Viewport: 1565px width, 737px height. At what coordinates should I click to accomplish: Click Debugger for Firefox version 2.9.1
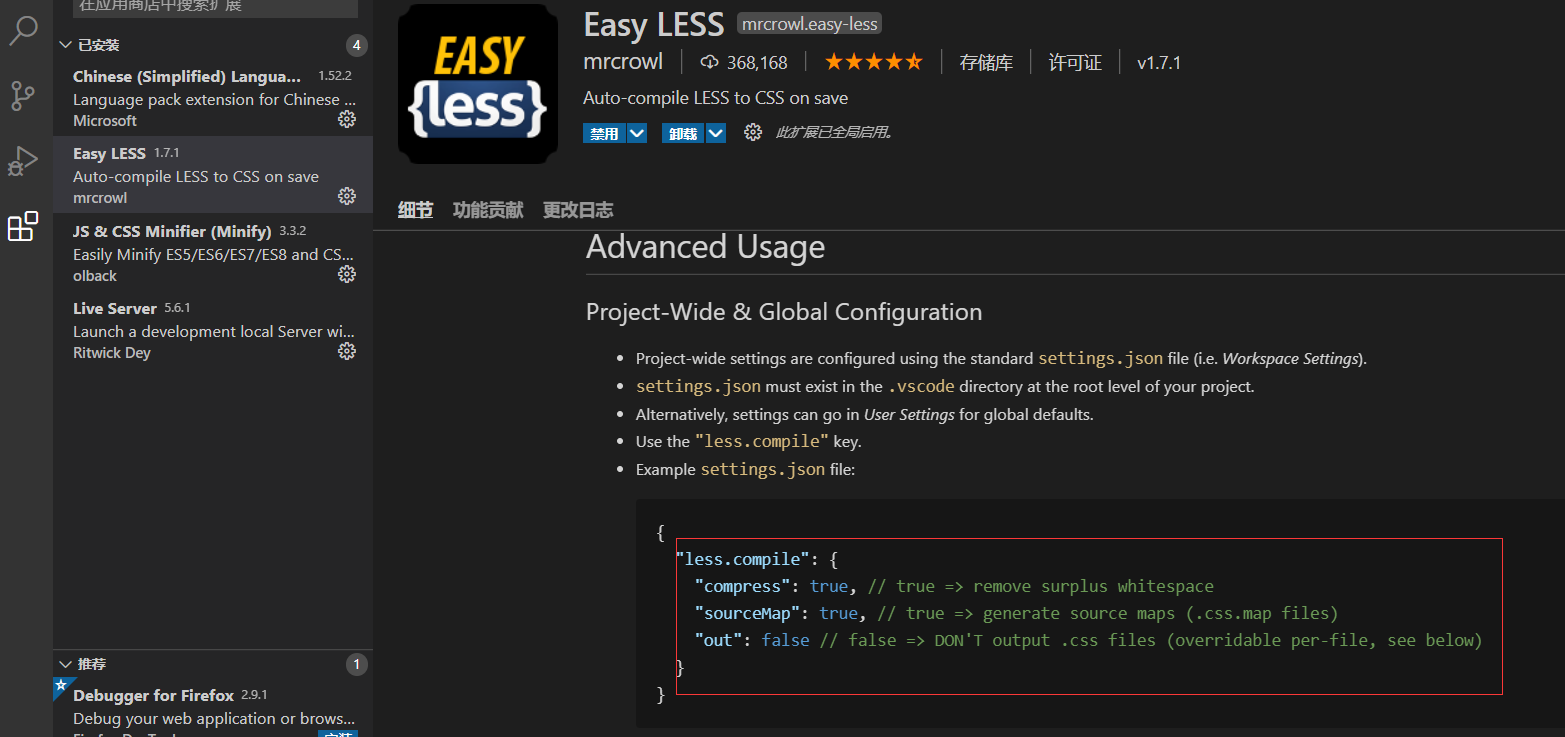point(254,695)
